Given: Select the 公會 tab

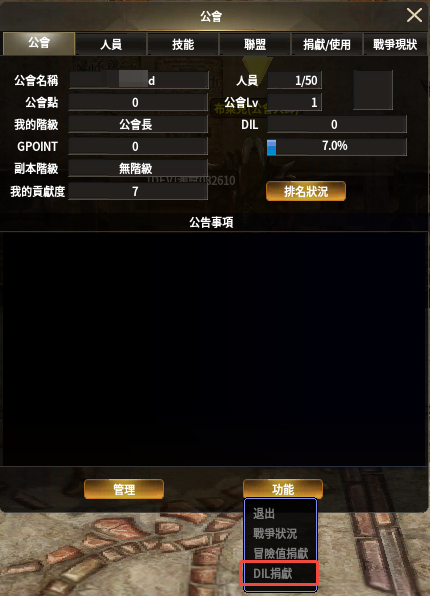Looking at the screenshot, I should [x=39, y=43].
